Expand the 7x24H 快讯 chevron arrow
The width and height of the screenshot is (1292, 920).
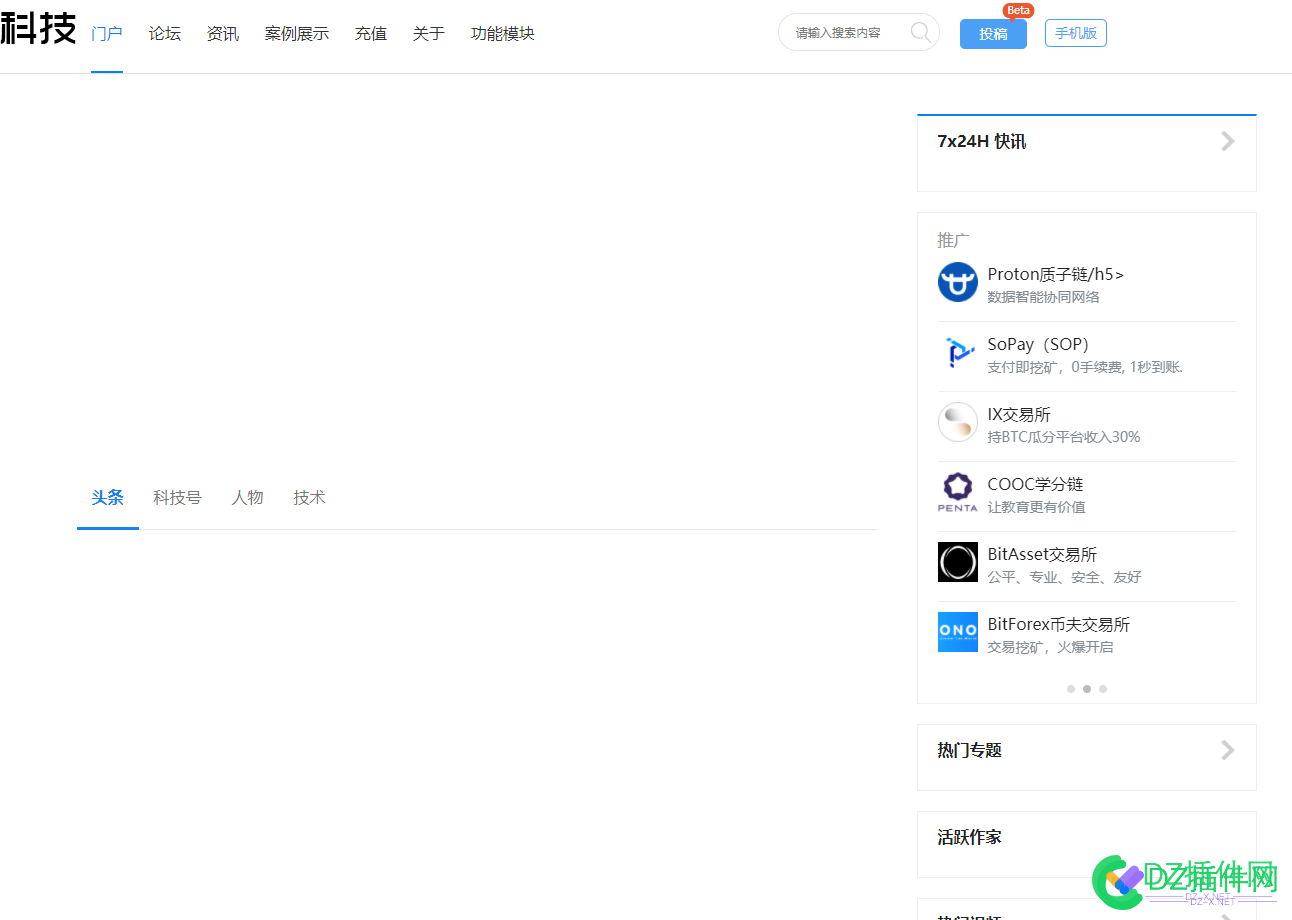1228,142
